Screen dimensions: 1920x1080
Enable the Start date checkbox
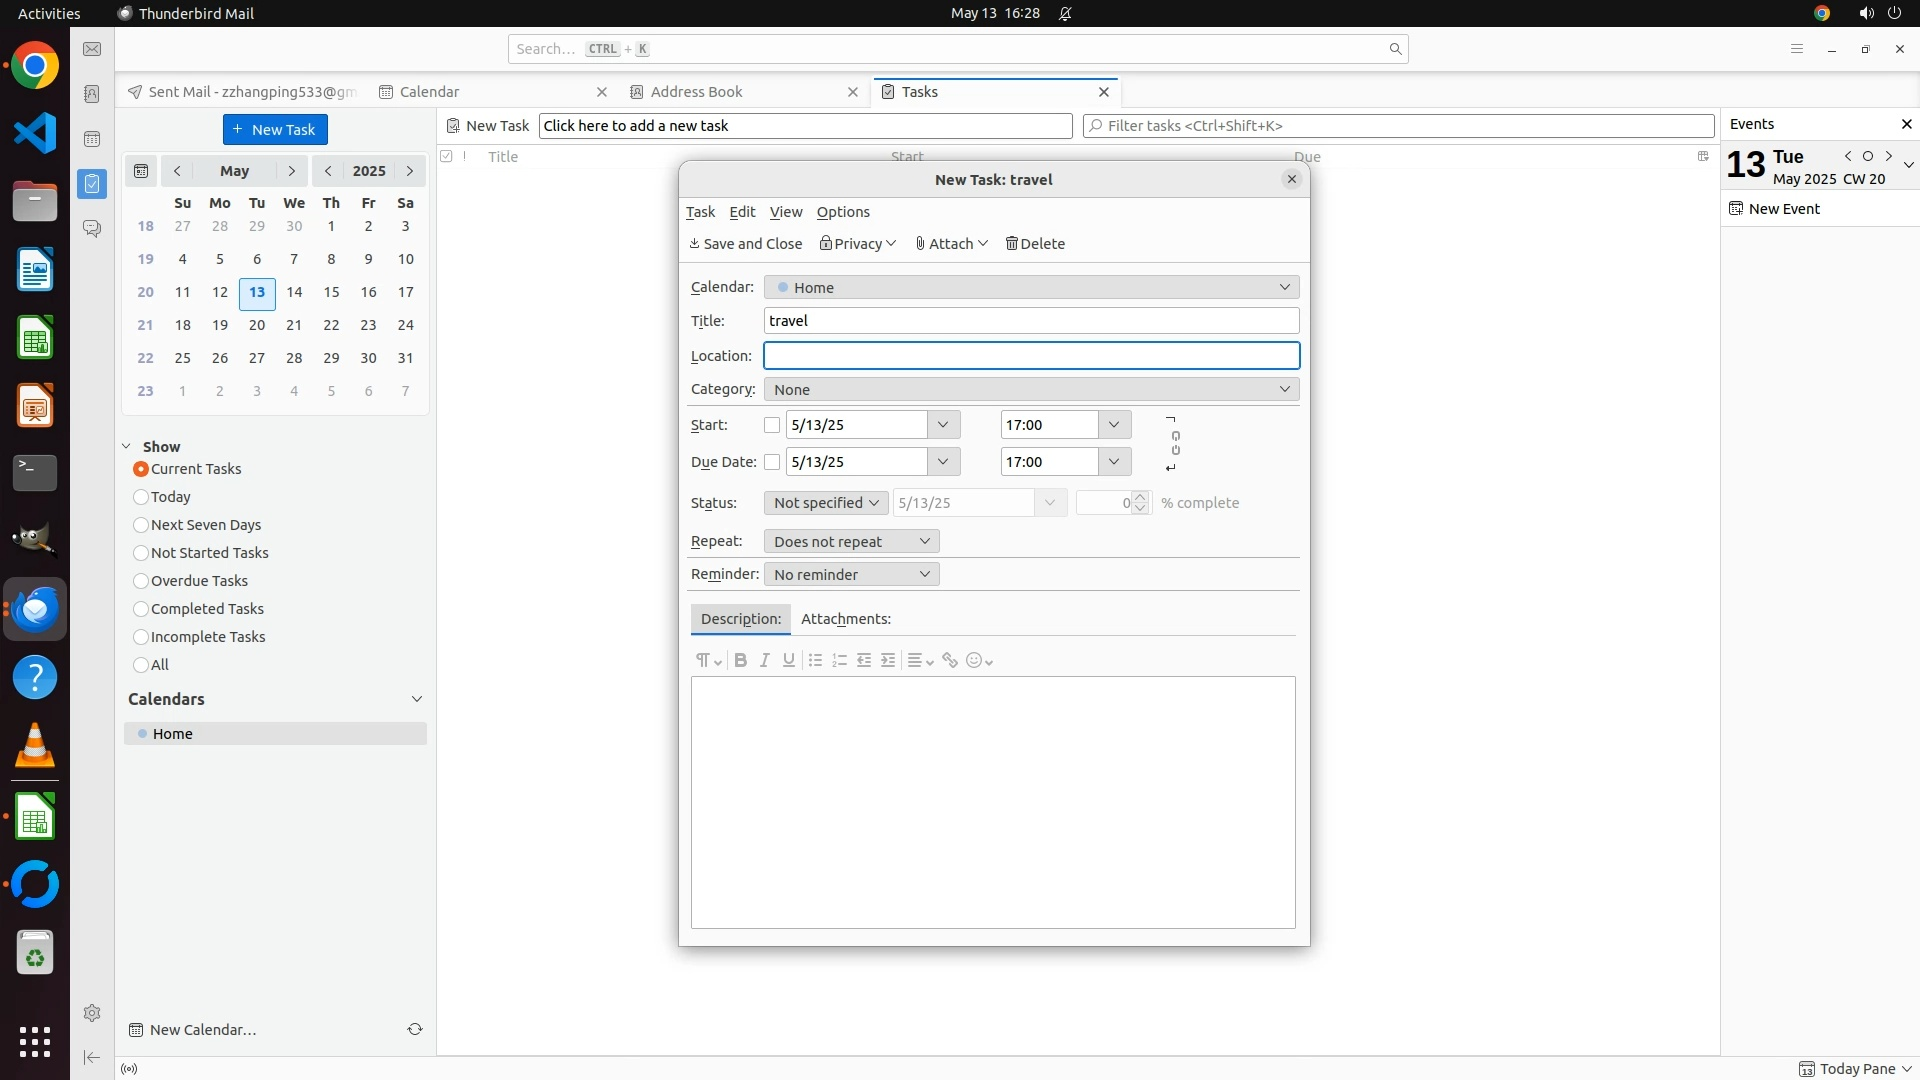pyautogui.click(x=772, y=425)
